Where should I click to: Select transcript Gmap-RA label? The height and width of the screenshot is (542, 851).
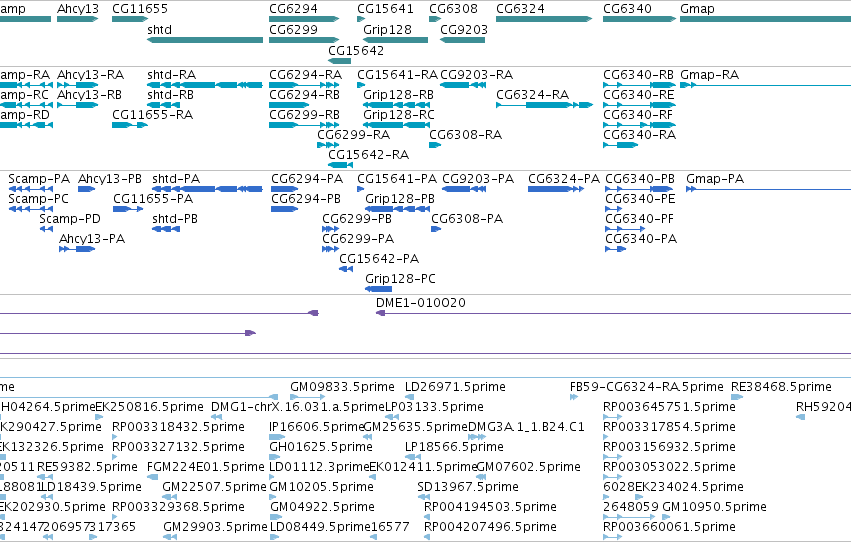pos(709,75)
